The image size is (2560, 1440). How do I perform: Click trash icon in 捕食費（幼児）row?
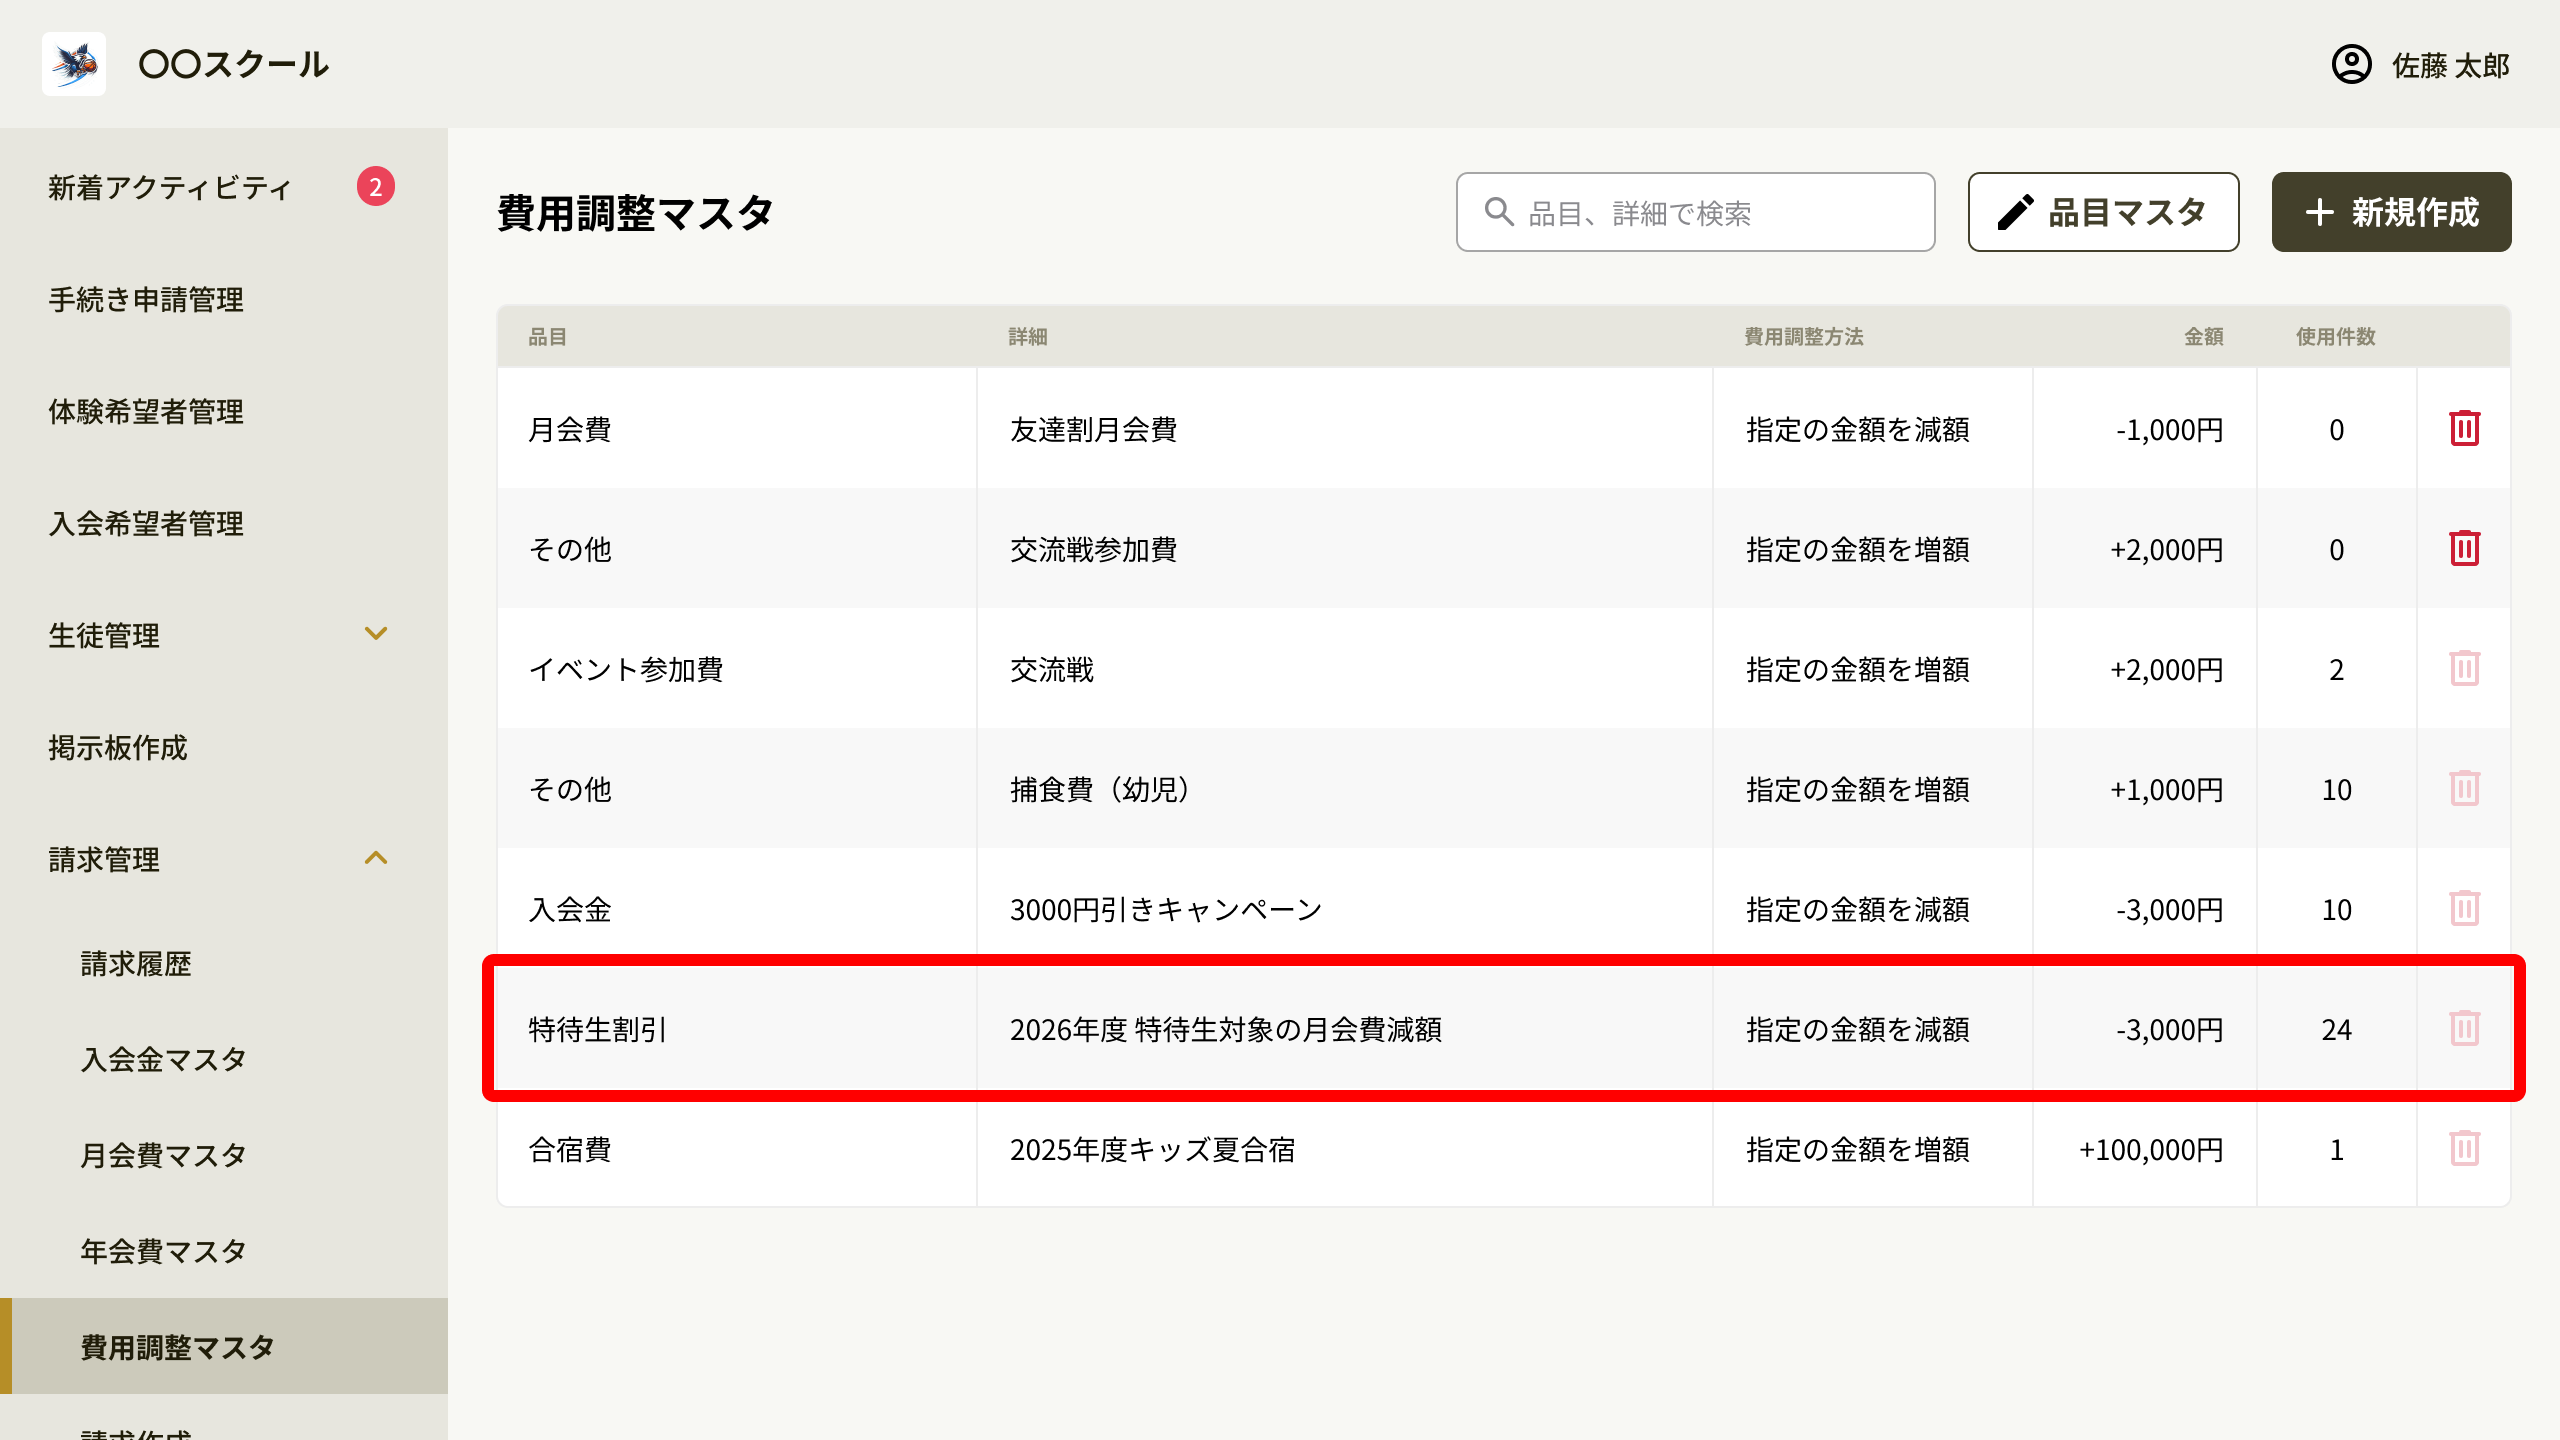[2464, 788]
